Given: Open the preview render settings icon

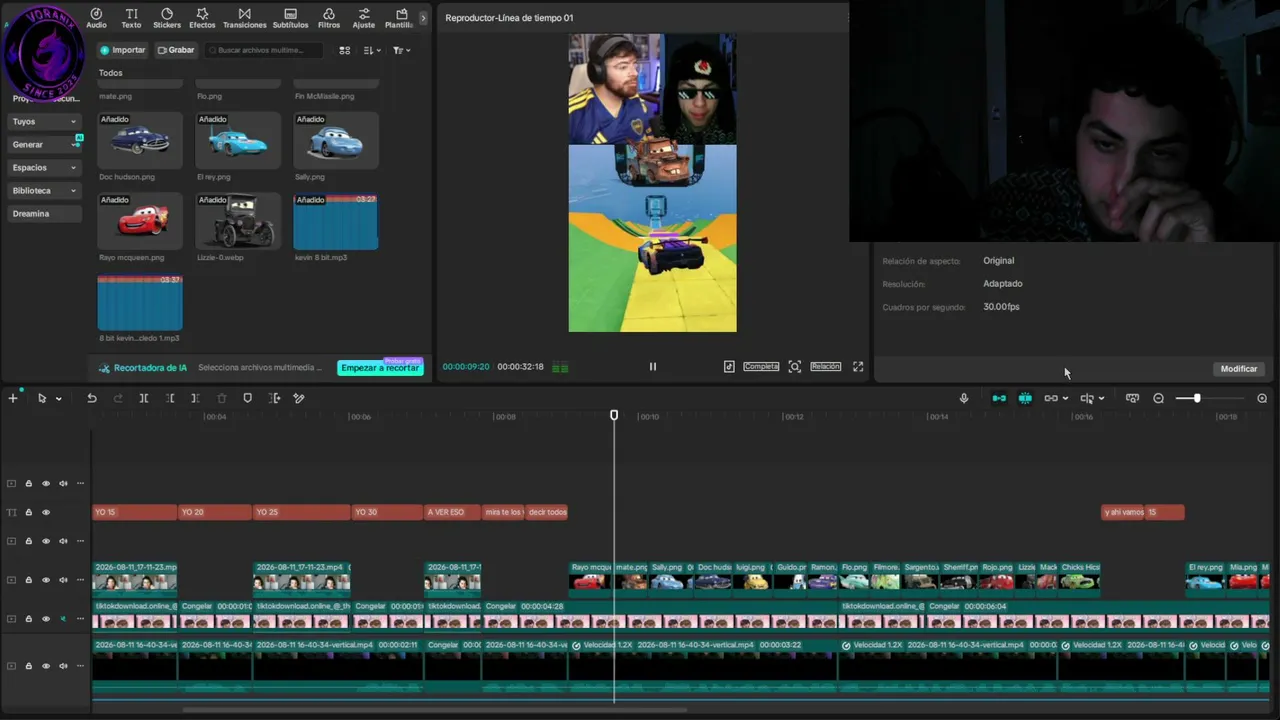Looking at the screenshot, I should 1132,398.
